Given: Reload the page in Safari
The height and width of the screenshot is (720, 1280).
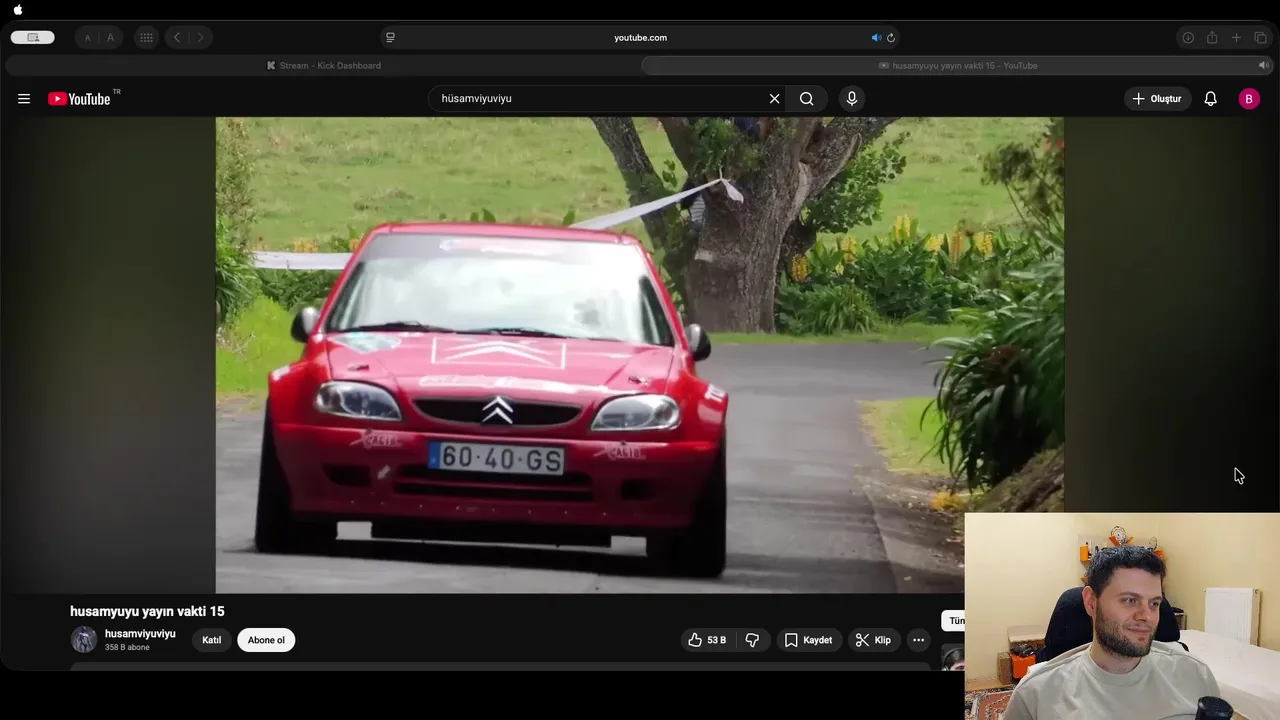Looking at the screenshot, I should [x=891, y=38].
